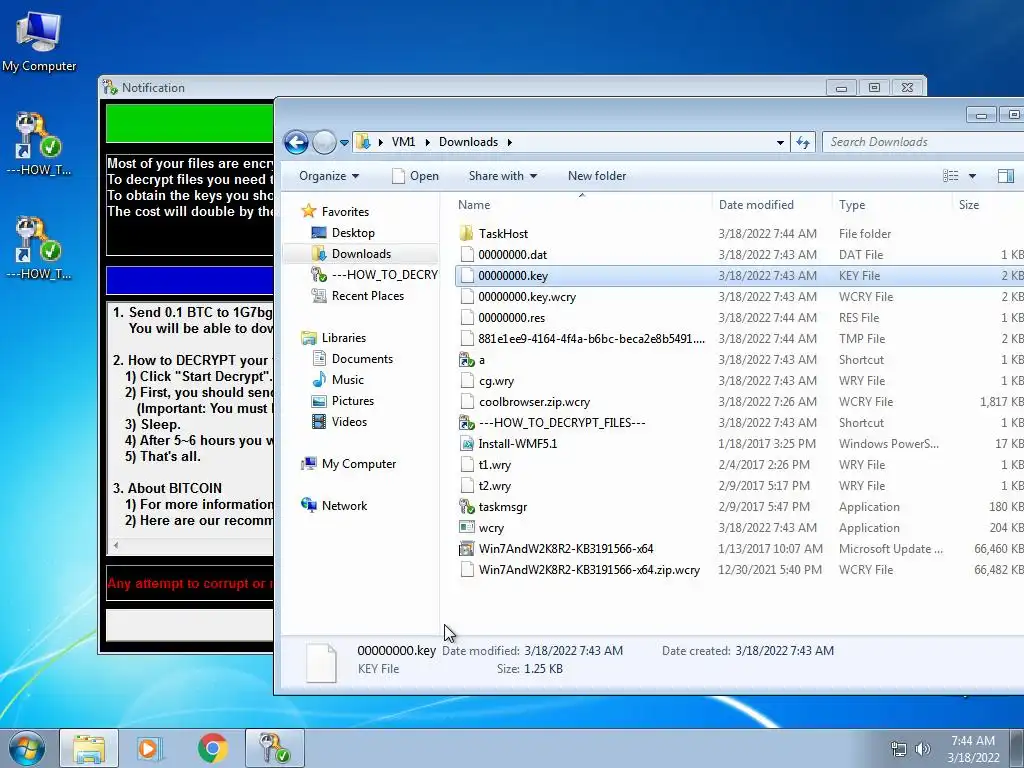Expand view options dropdown arrow
The image size is (1024, 768).
pos(972,176)
